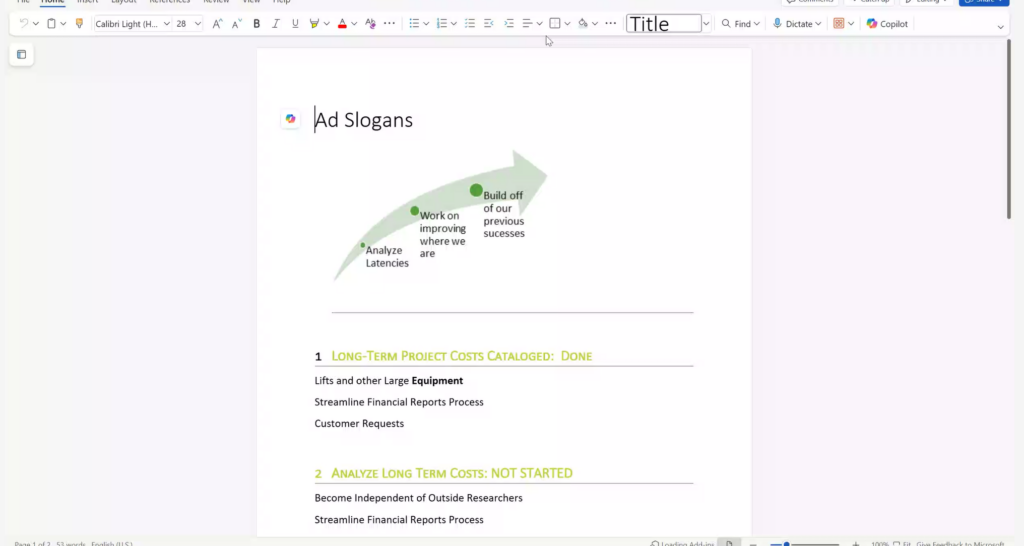This screenshot has width=1024, height=546.
Task: Open more paragraph options ellipsis
Action: coord(611,24)
